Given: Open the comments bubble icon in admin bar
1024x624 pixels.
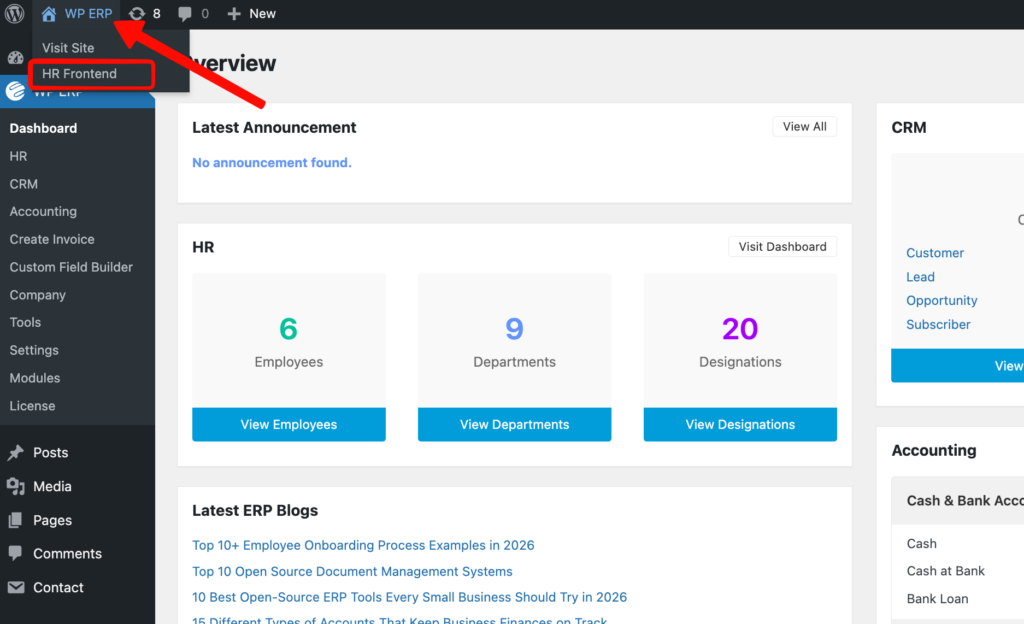Looking at the screenshot, I should 185,14.
